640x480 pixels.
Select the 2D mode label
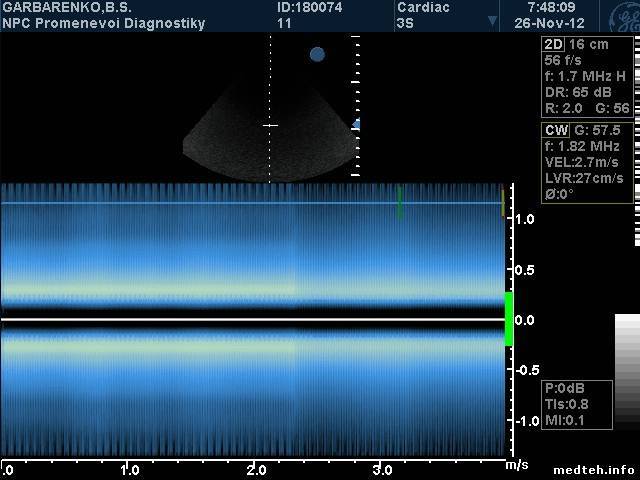pyautogui.click(x=553, y=45)
